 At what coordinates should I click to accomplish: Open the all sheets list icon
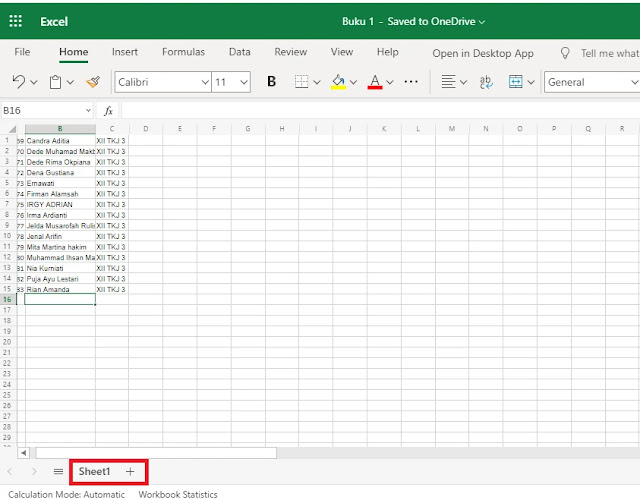point(58,471)
